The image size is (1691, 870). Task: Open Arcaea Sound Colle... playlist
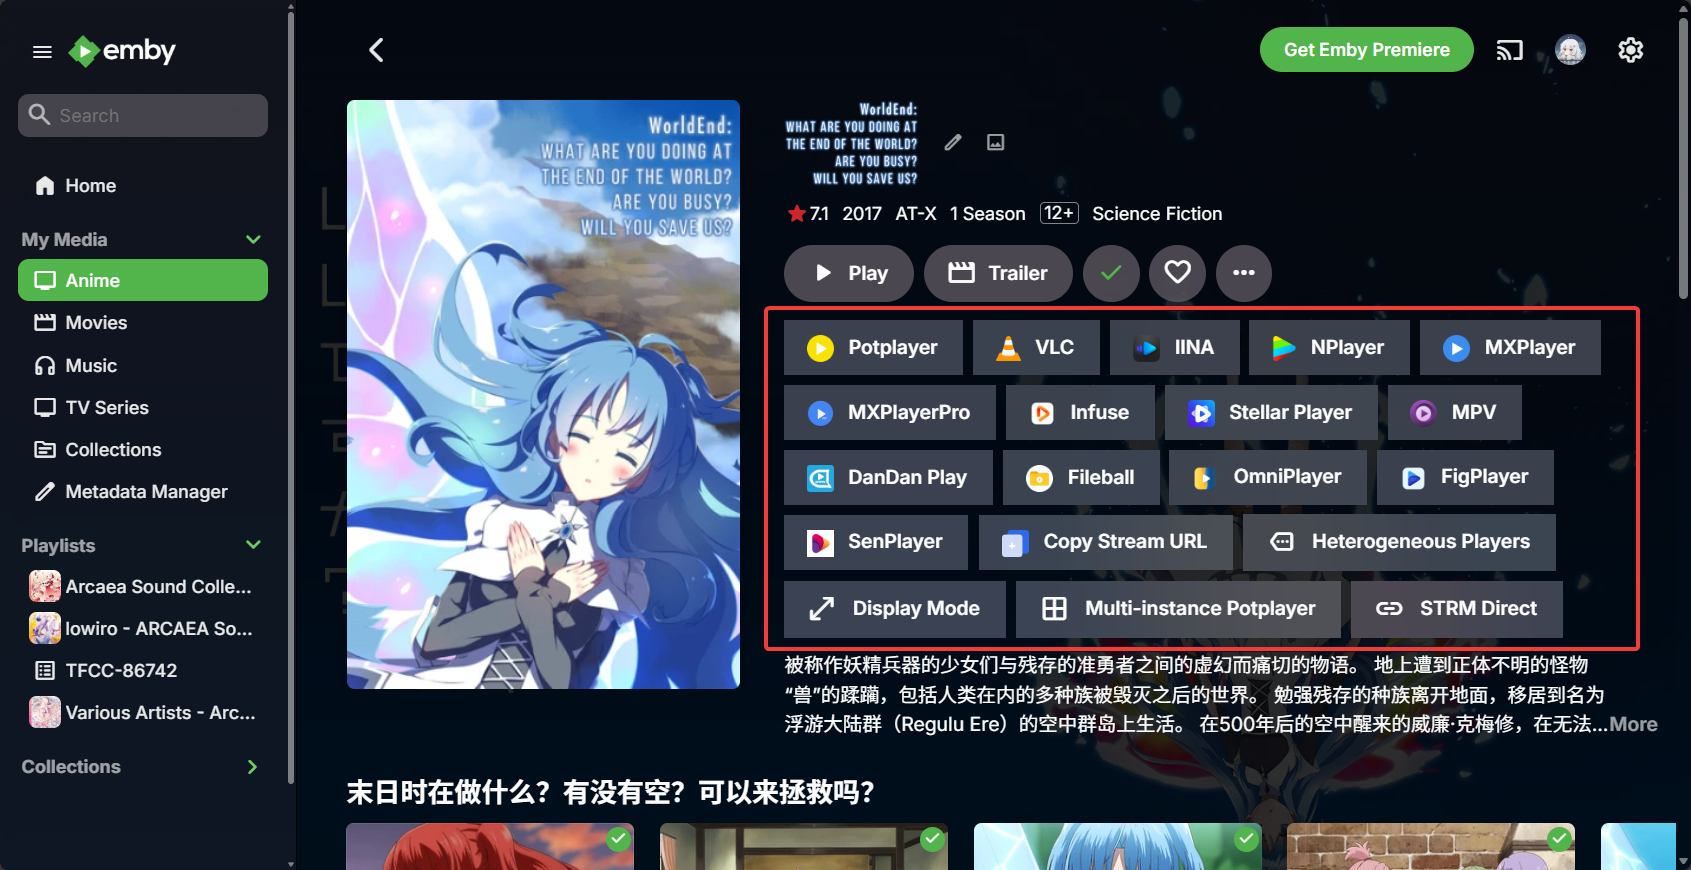(x=143, y=587)
